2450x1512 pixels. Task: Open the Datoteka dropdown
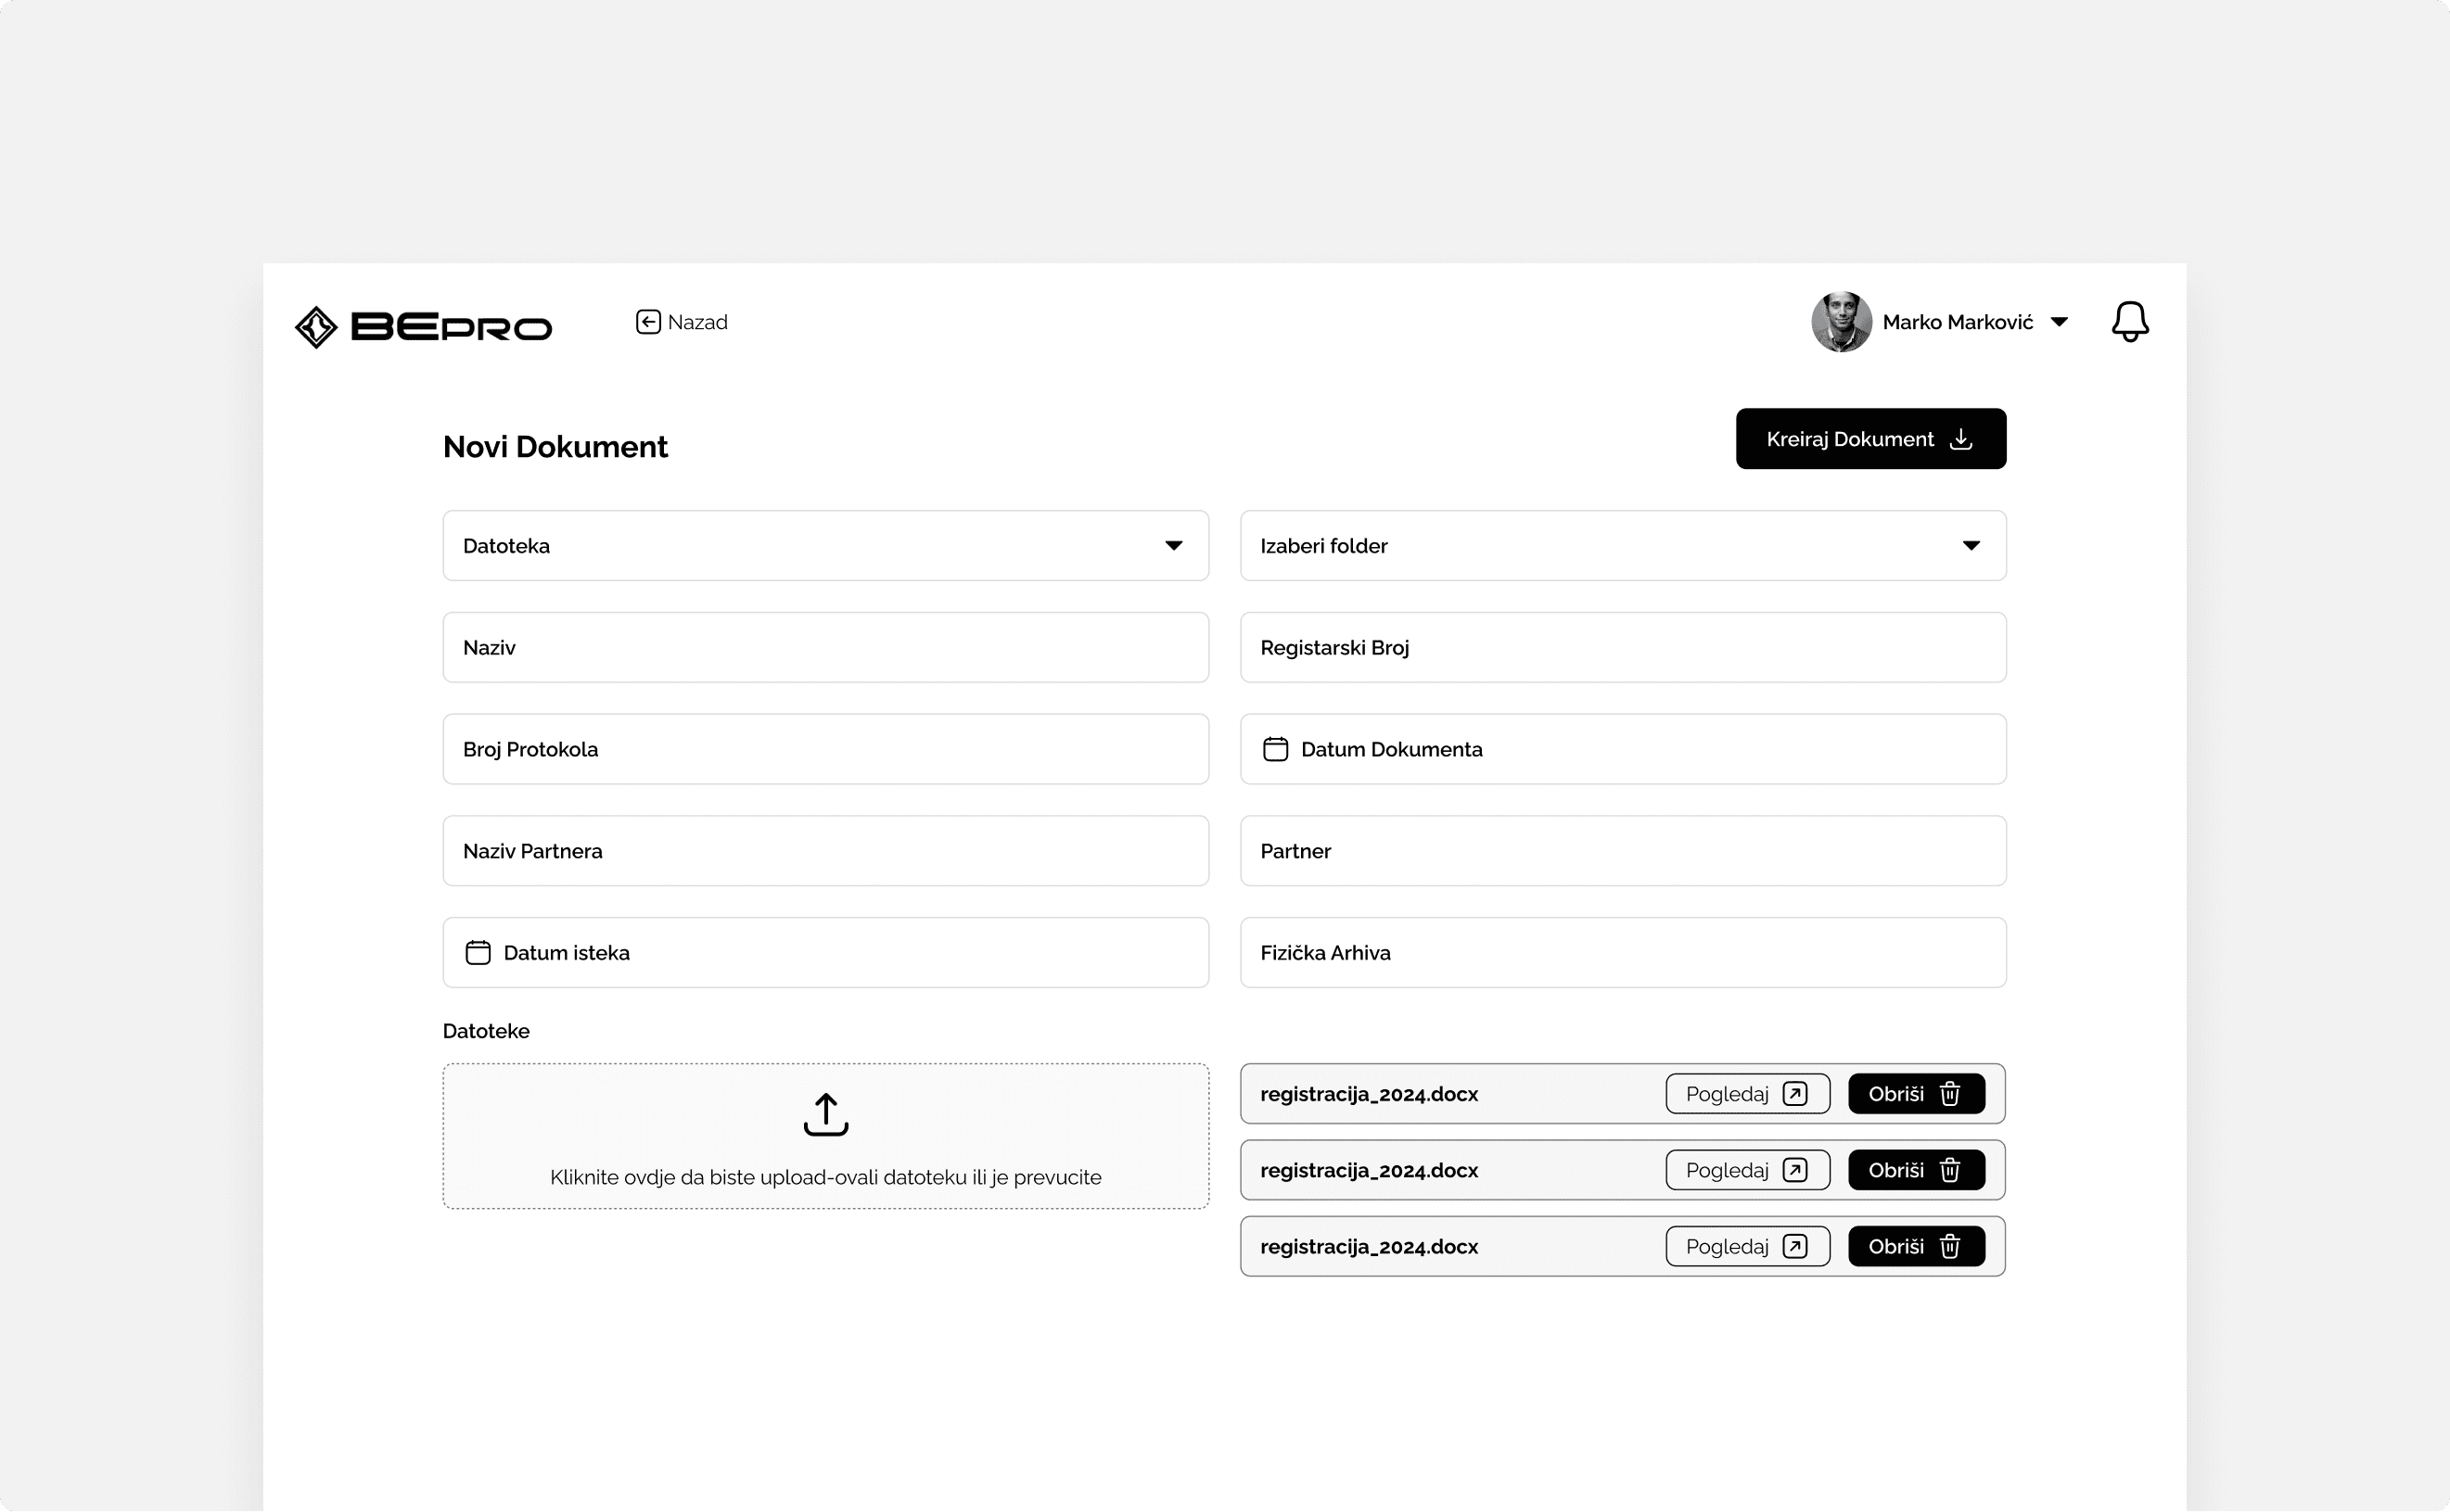click(x=825, y=546)
